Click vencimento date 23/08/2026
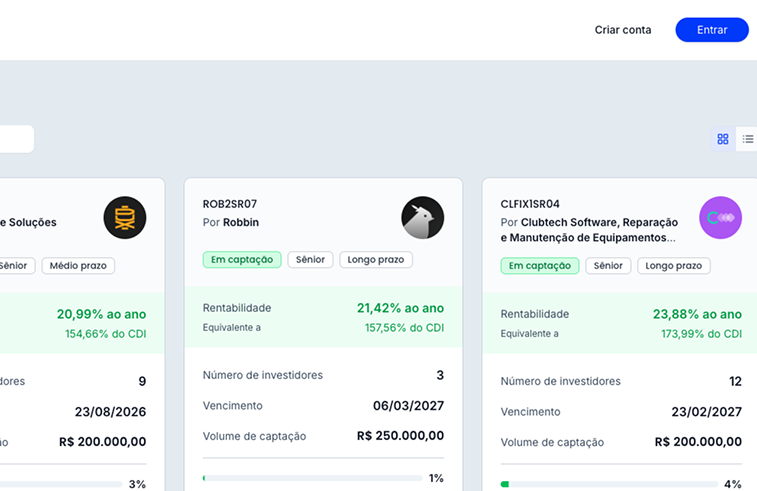Image resolution: width=757 pixels, height=491 pixels. pyautogui.click(x=110, y=412)
